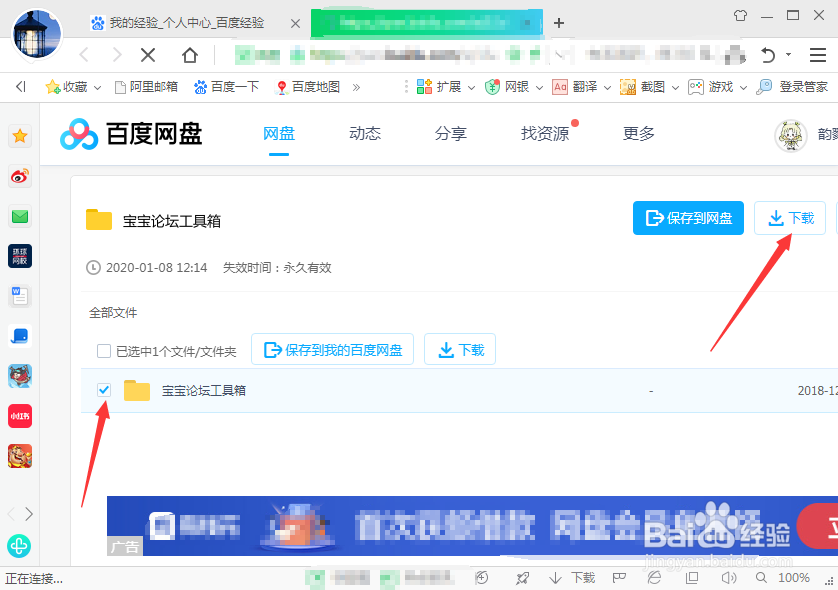Click the browser profile avatar picture
Viewport: 838px width, 590px height.
[37, 33]
